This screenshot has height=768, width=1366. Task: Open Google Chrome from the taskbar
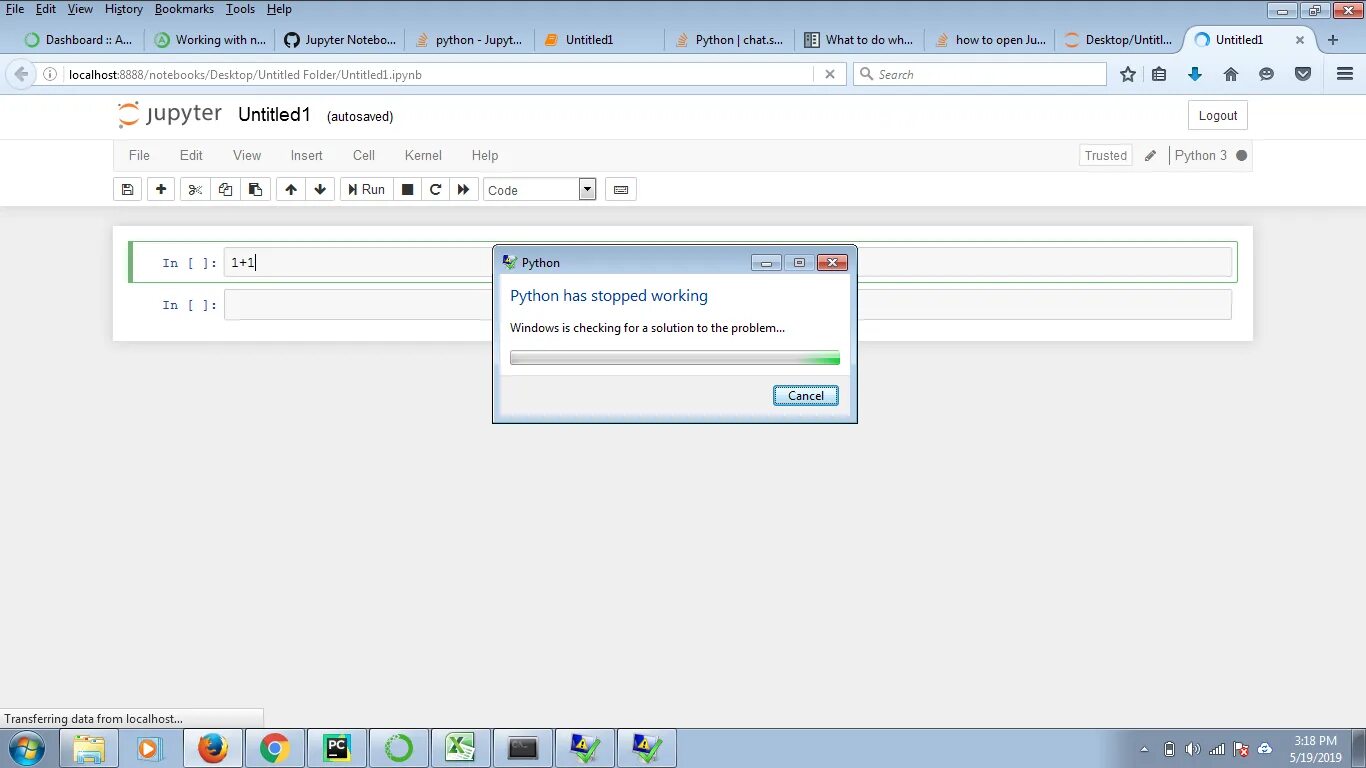[275, 748]
